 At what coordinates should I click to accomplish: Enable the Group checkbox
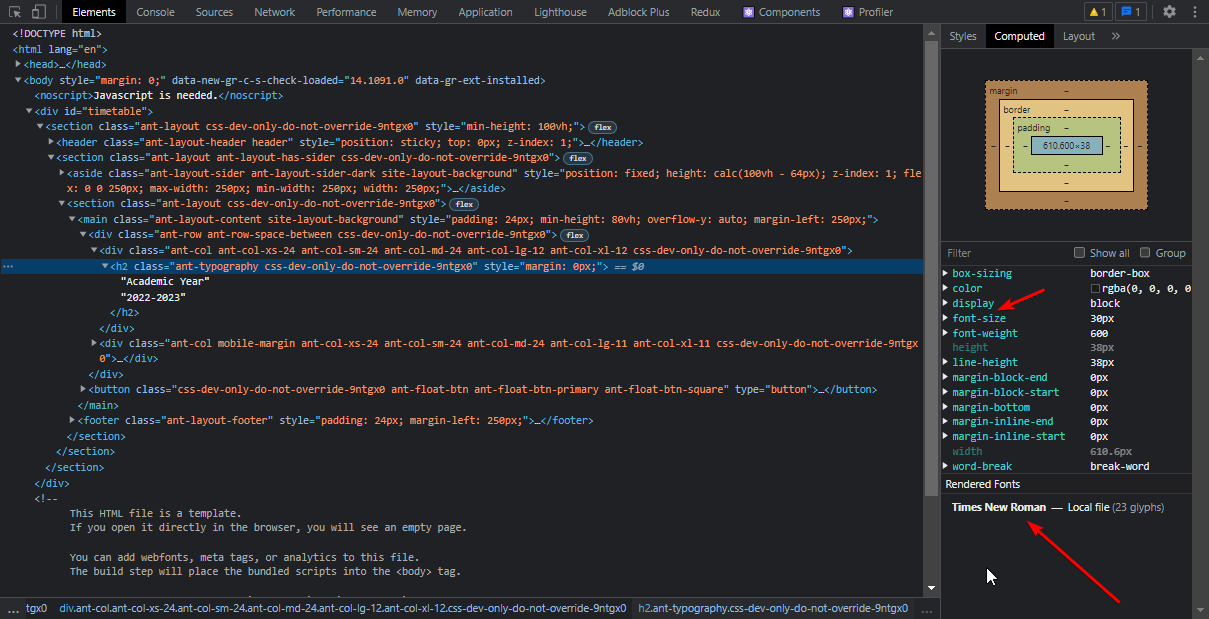[x=1146, y=253]
